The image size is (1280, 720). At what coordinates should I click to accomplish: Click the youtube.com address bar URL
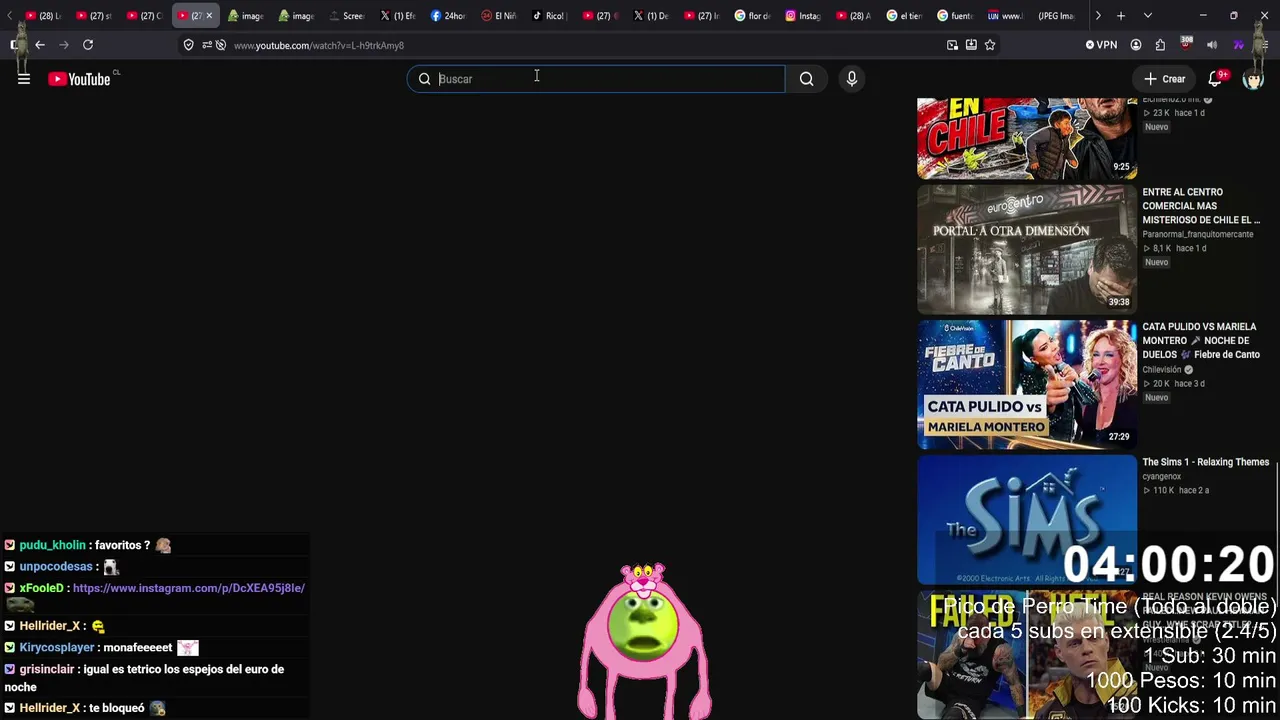pos(319,45)
